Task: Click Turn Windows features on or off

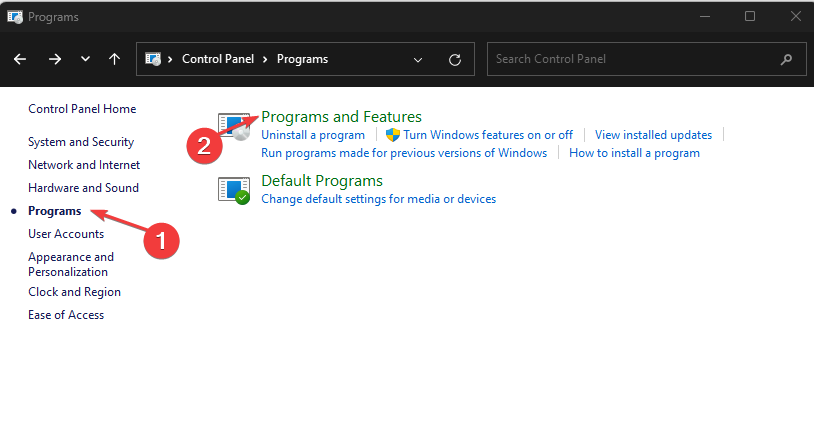Action: [488, 135]
